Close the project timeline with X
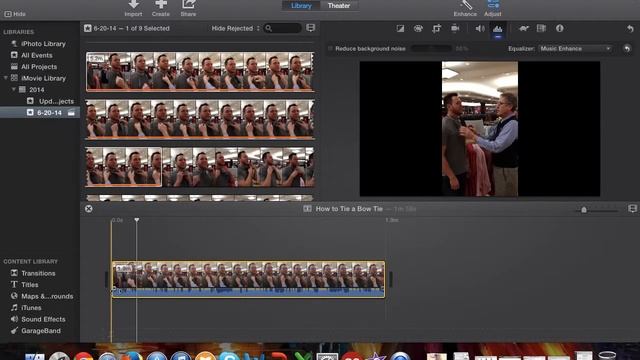The height and width of the screenshot is (360, 640). point(89,209)
